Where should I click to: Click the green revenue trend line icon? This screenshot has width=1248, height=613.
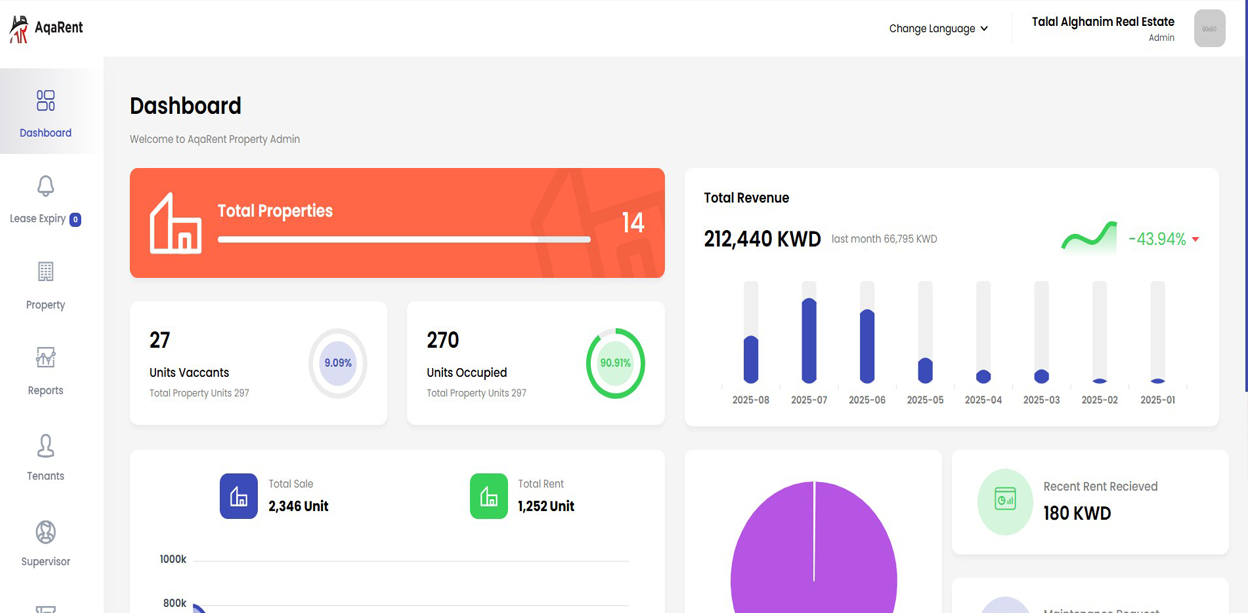click(1089, 238)
